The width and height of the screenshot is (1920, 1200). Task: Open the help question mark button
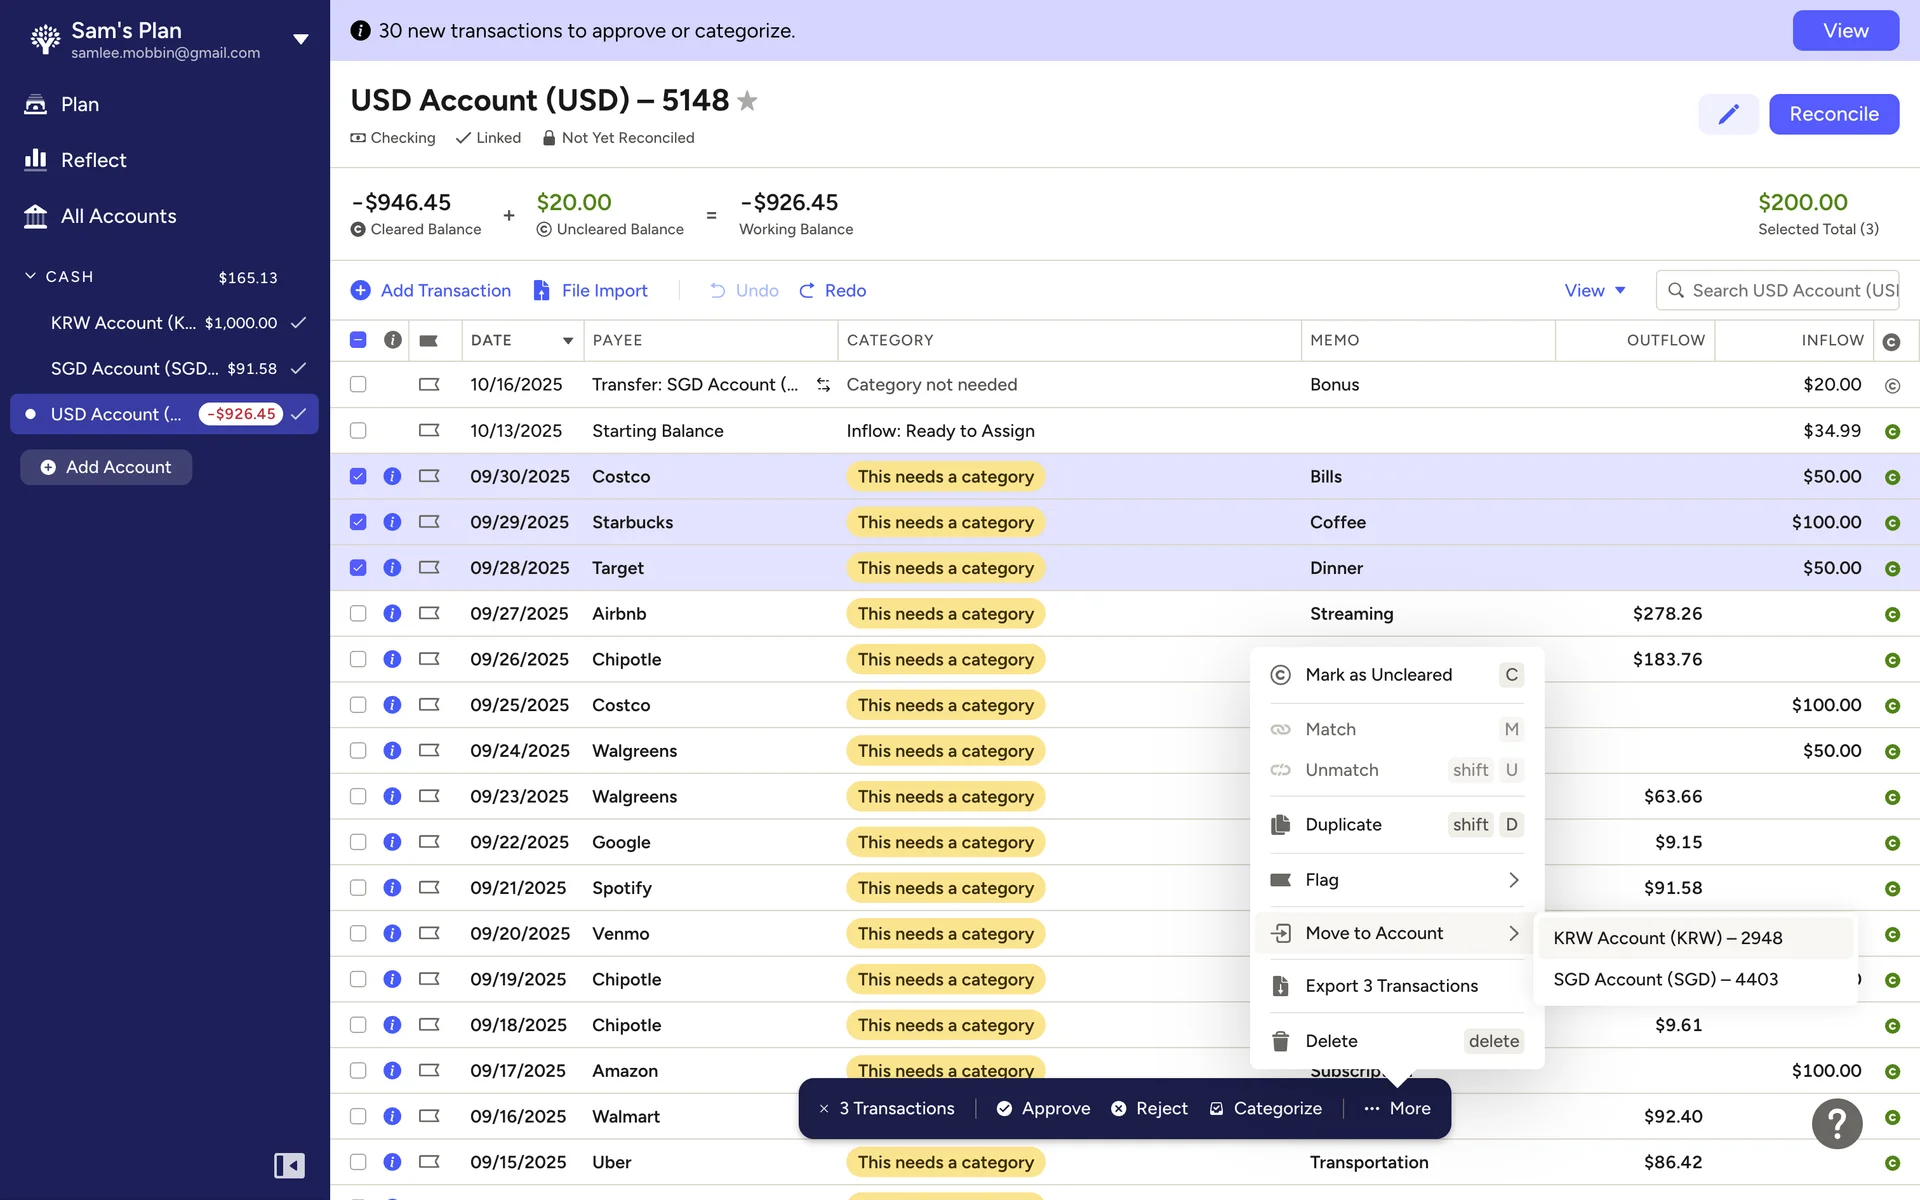point(1836,1123)
